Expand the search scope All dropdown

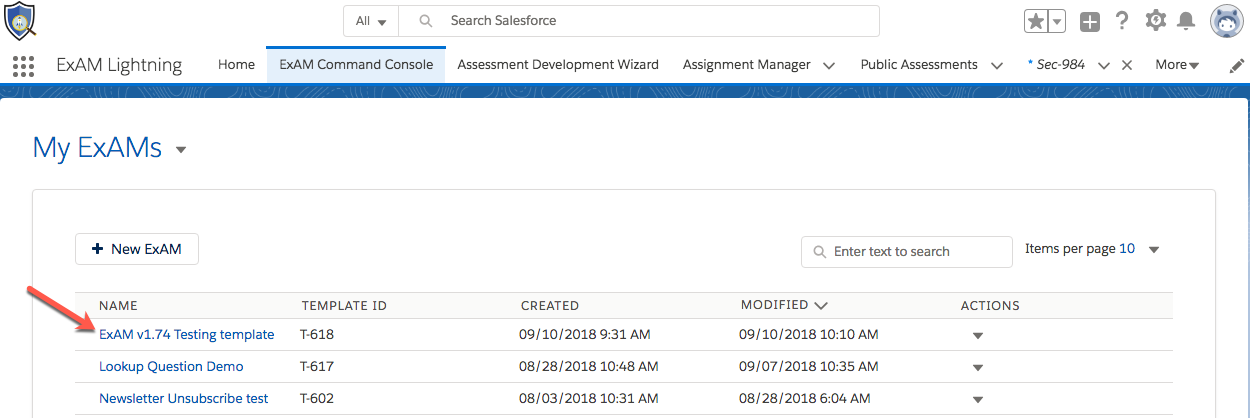[x=371, y=21]
